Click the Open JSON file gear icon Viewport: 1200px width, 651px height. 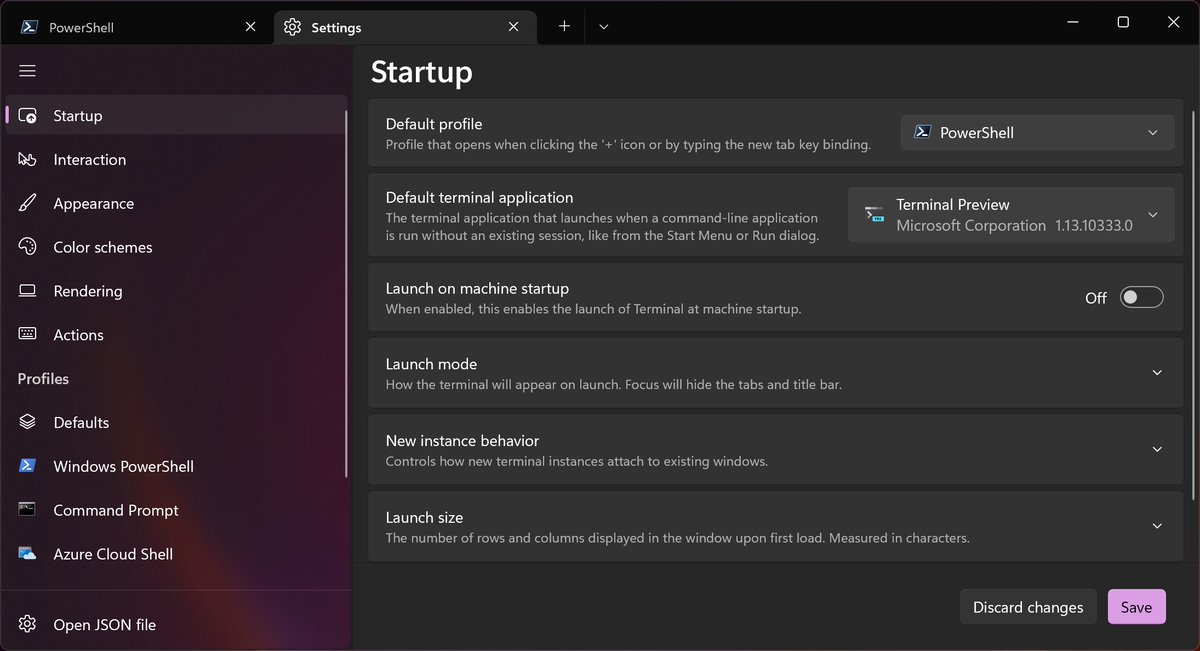[28, 625]
